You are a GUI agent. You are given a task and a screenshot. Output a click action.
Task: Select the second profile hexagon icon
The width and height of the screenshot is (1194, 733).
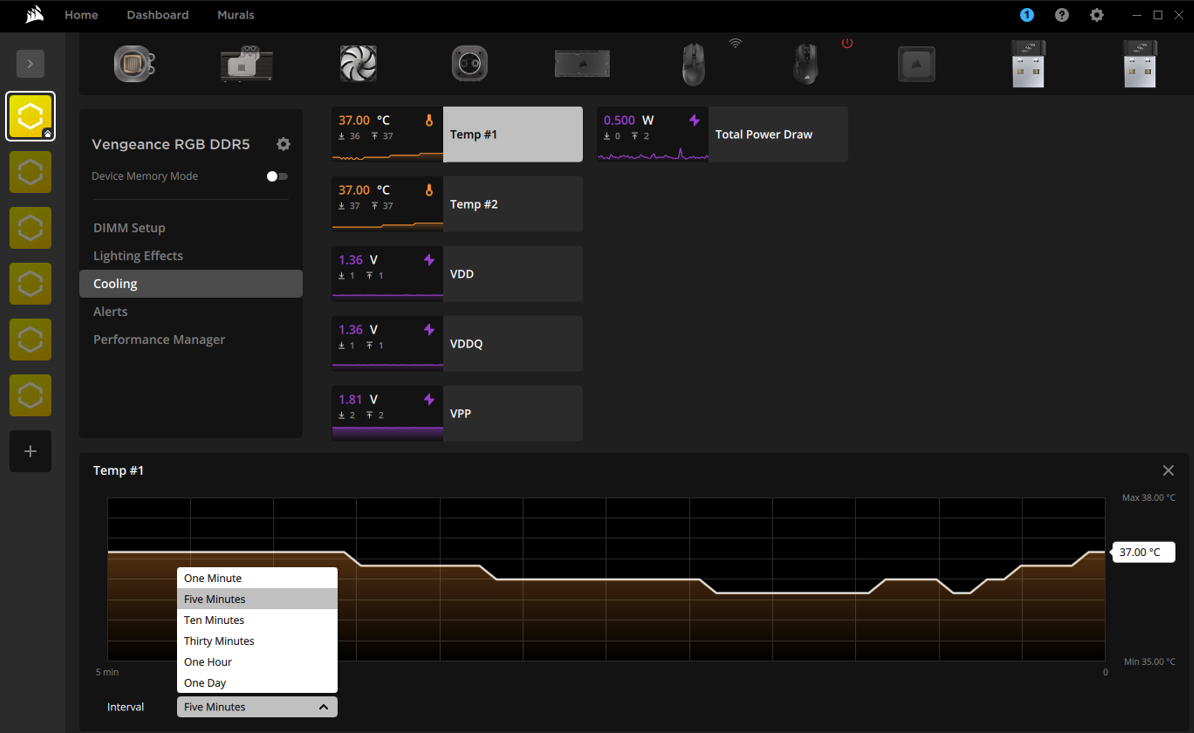coord(30,172)
